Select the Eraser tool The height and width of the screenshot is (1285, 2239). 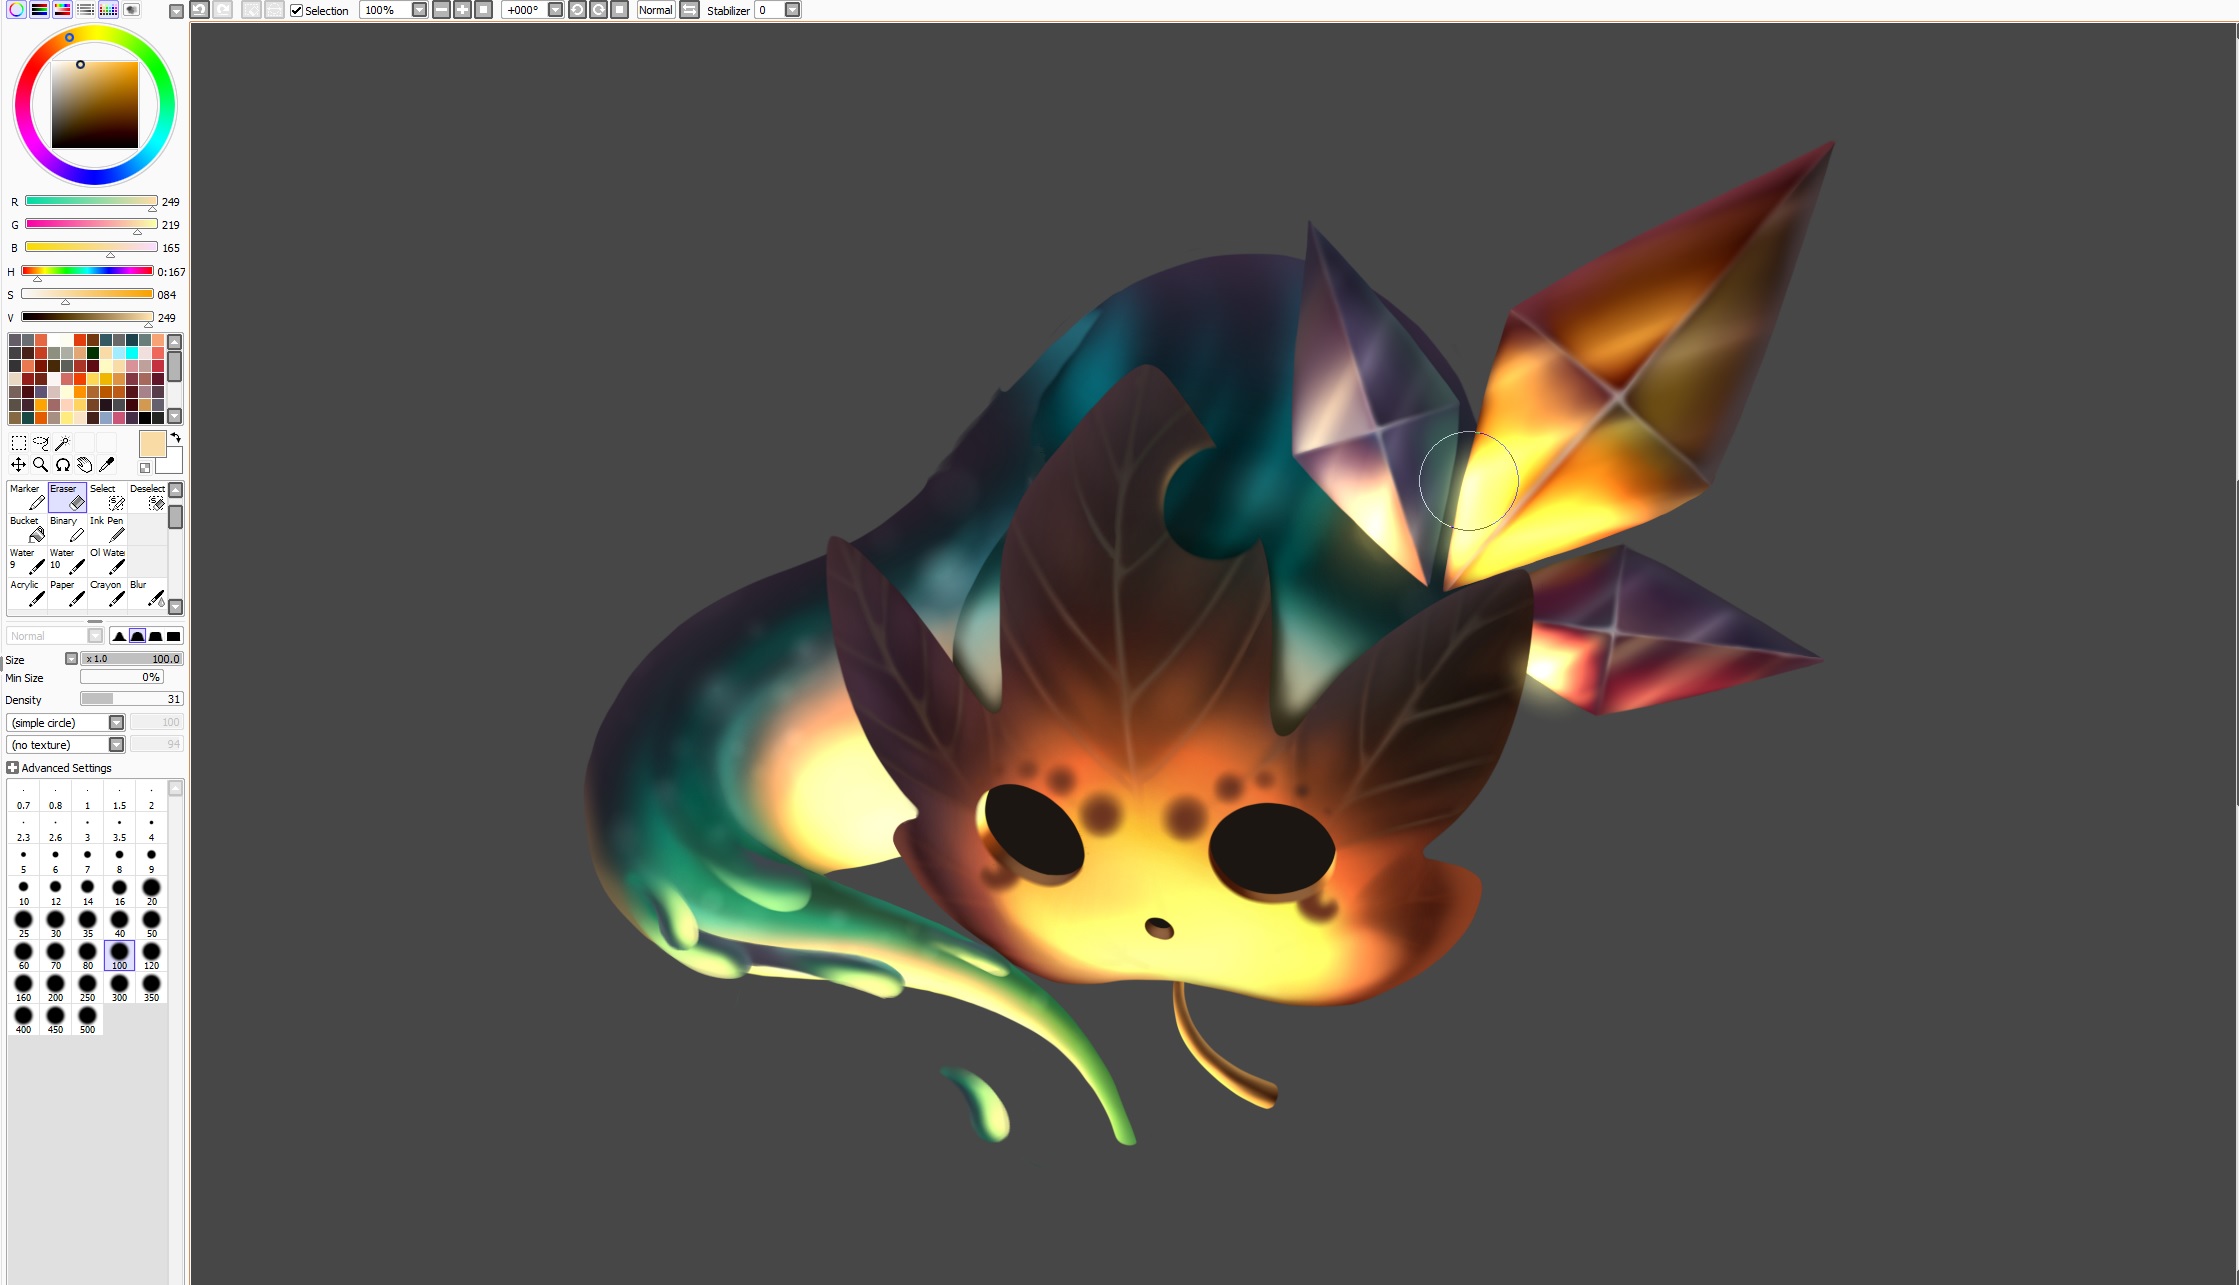coord(67,497)
